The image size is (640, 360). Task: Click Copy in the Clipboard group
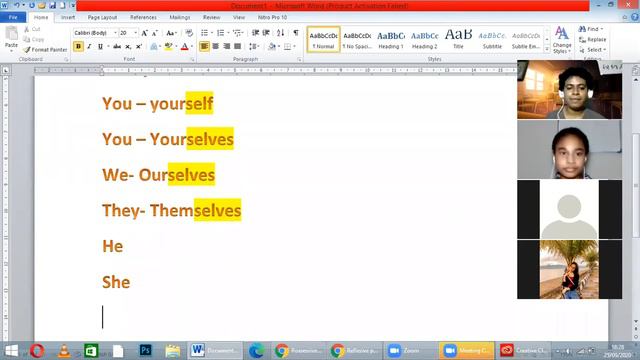coord(33,39)
